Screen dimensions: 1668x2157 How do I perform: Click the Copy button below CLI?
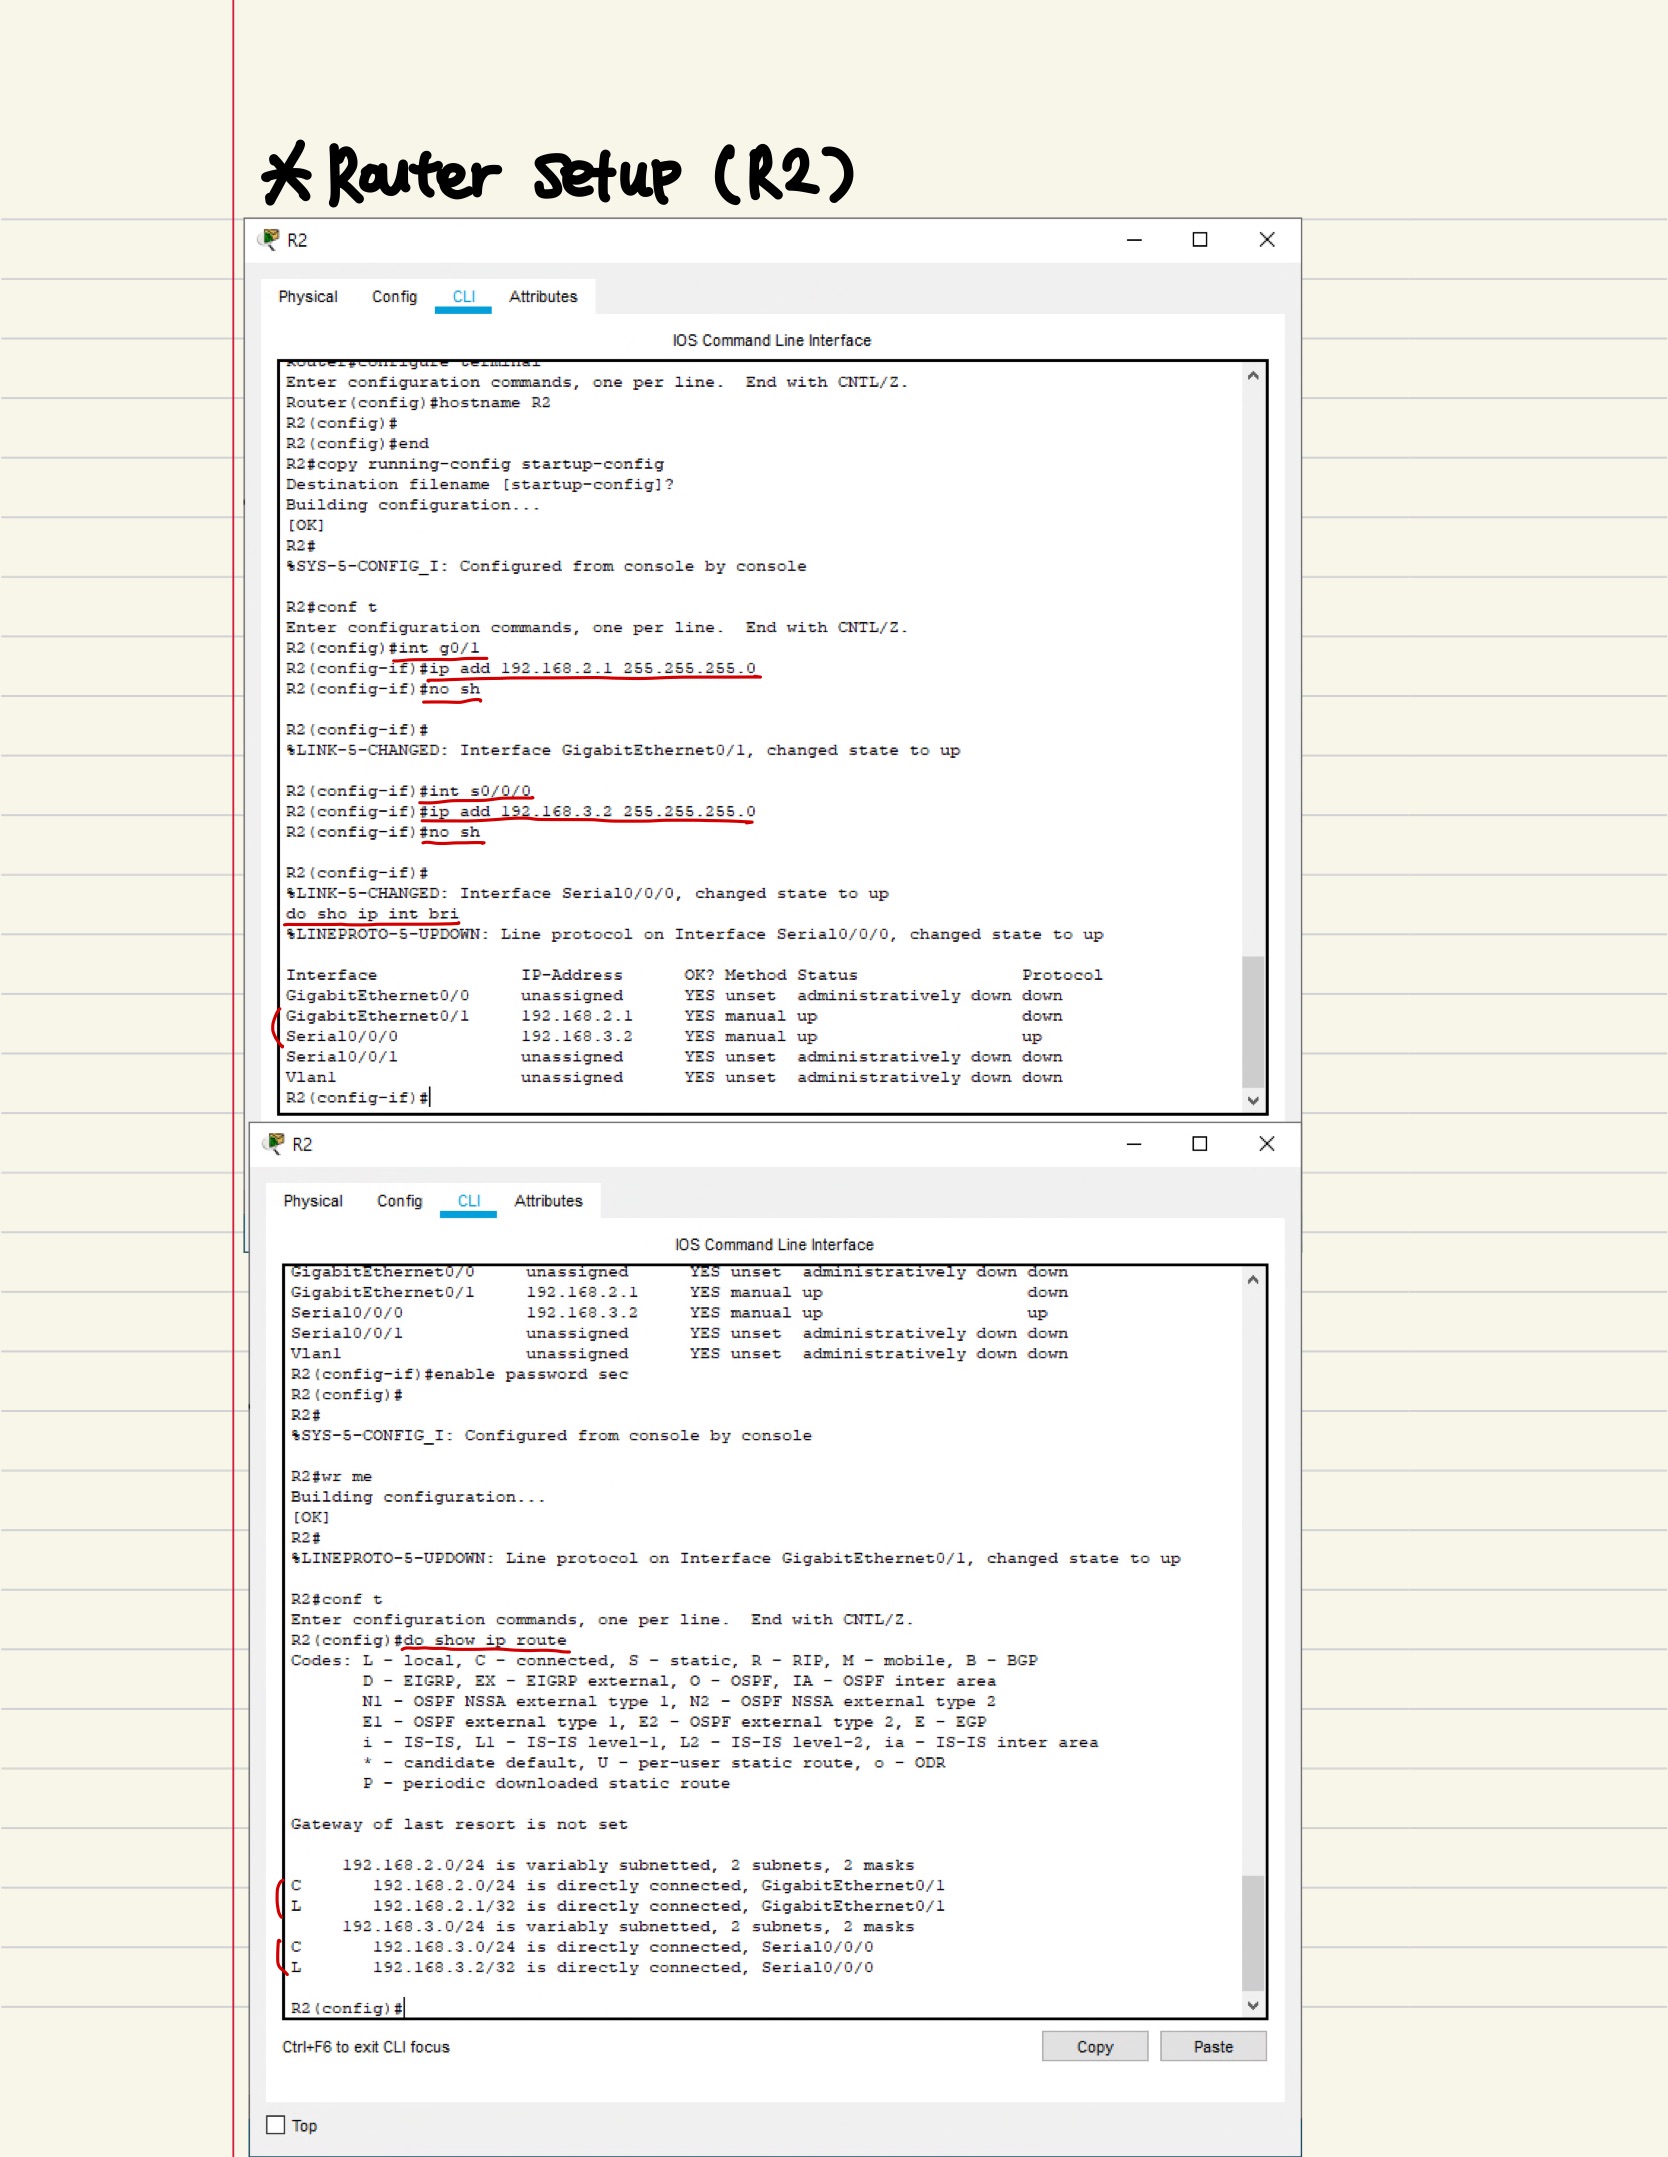[x=1095, y=2047]
